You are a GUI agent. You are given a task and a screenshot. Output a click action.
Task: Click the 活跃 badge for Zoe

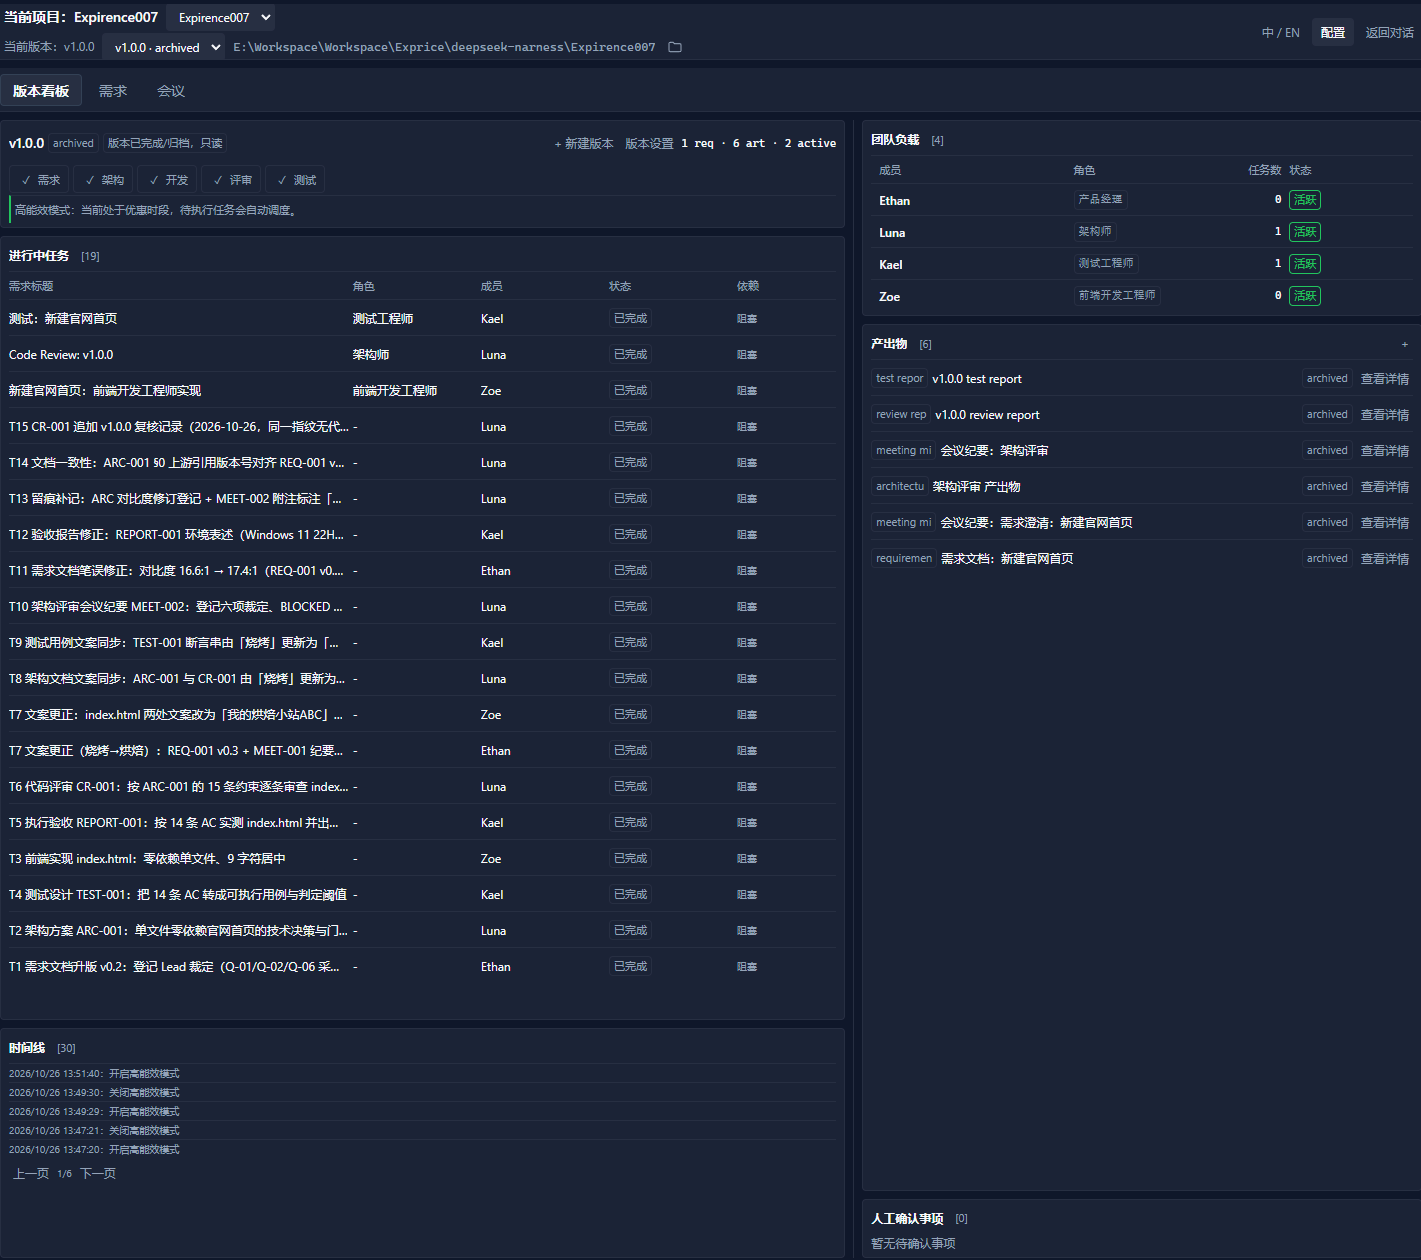coord(1305,296)
